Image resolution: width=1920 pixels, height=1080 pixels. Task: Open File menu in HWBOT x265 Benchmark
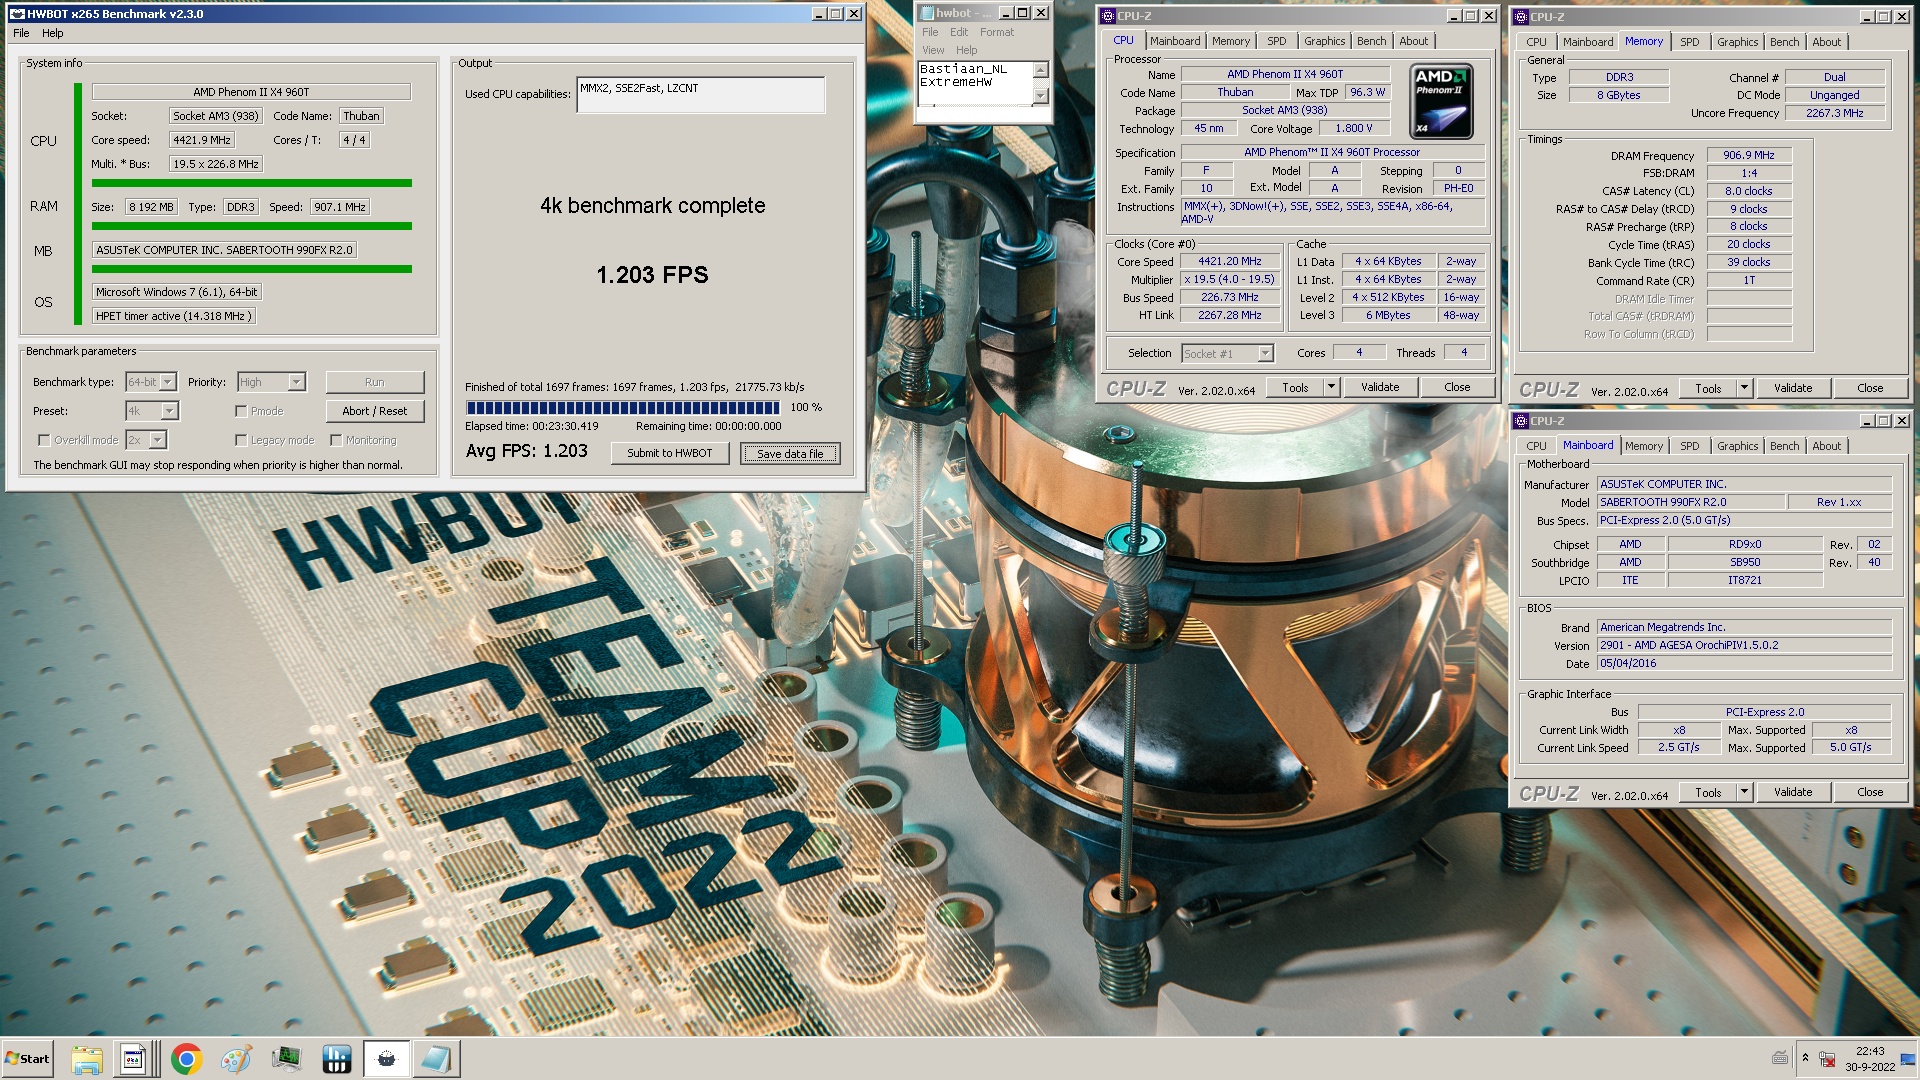(21, 33)
